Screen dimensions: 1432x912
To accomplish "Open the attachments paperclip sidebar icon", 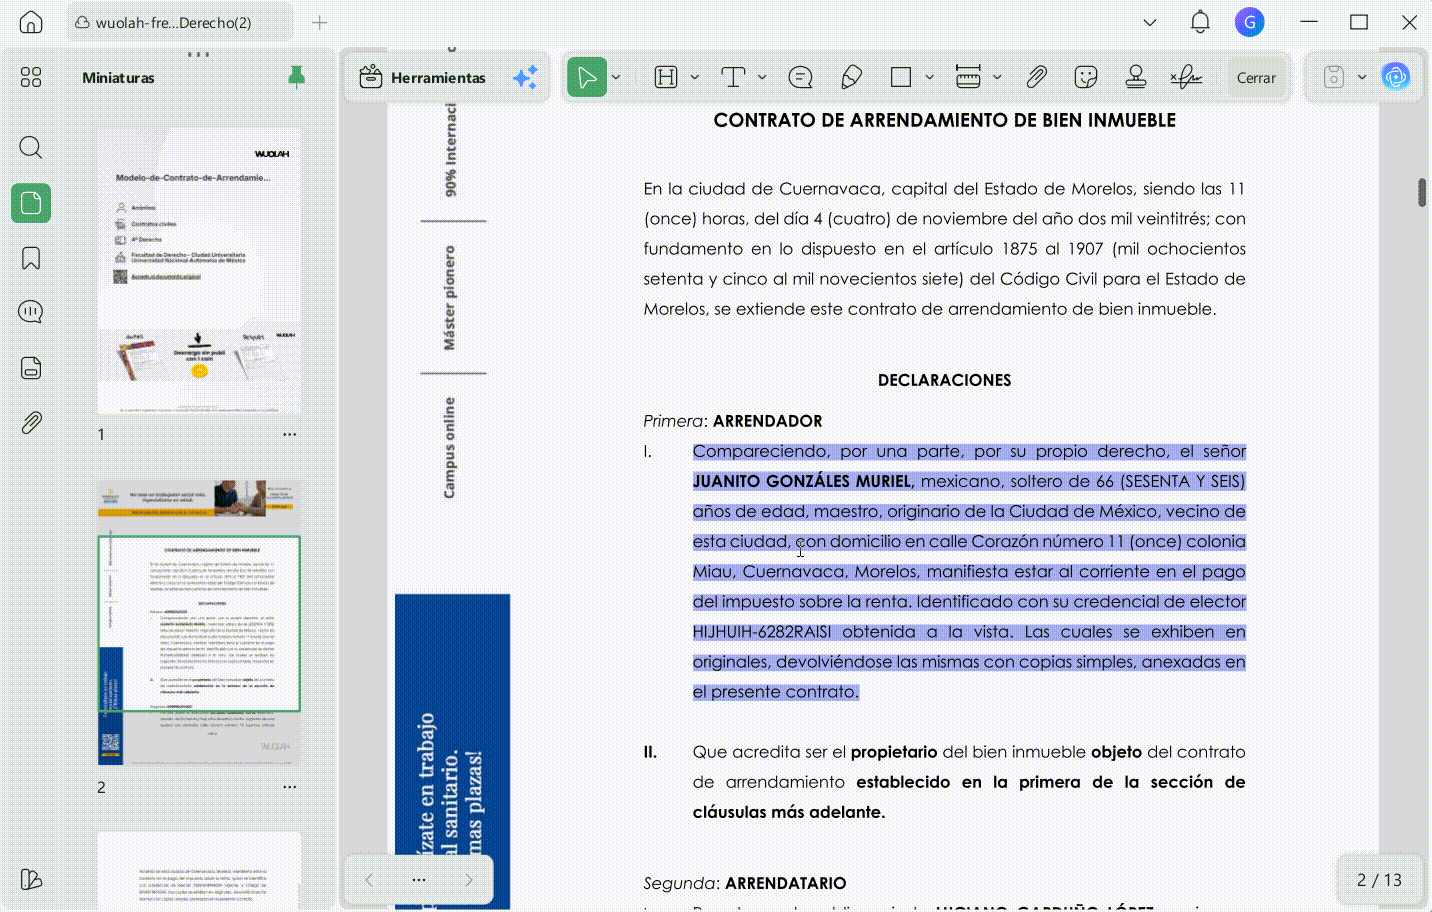I will (31, 423).
